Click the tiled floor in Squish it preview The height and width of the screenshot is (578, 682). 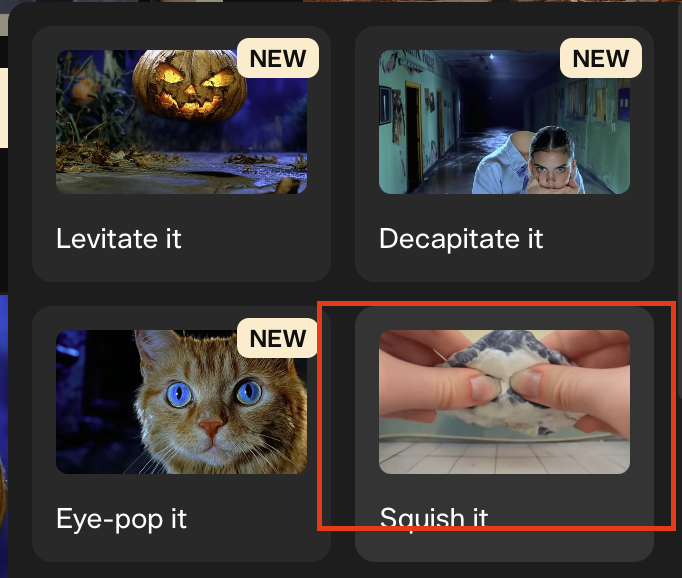(504, 458)
